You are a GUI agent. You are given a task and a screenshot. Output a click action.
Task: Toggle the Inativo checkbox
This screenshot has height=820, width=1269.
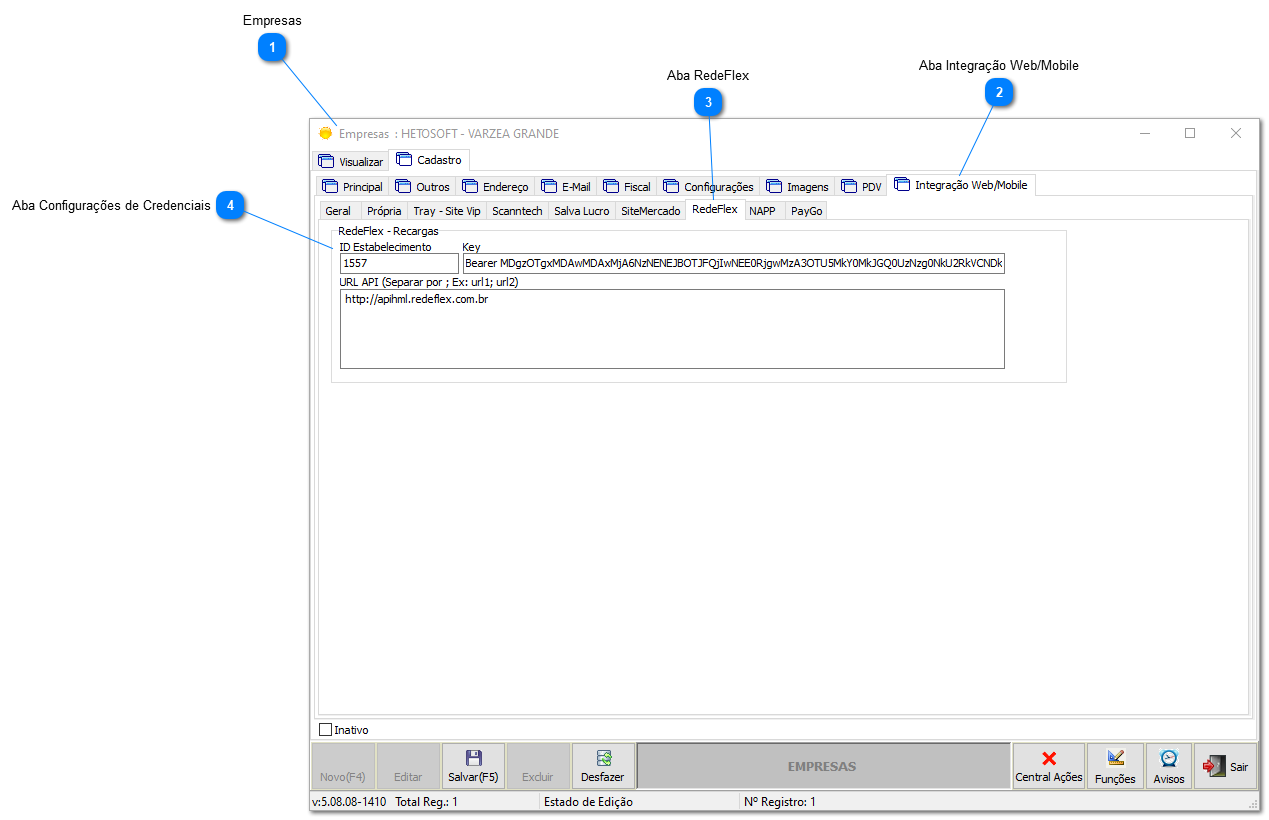tap(325, 730)
